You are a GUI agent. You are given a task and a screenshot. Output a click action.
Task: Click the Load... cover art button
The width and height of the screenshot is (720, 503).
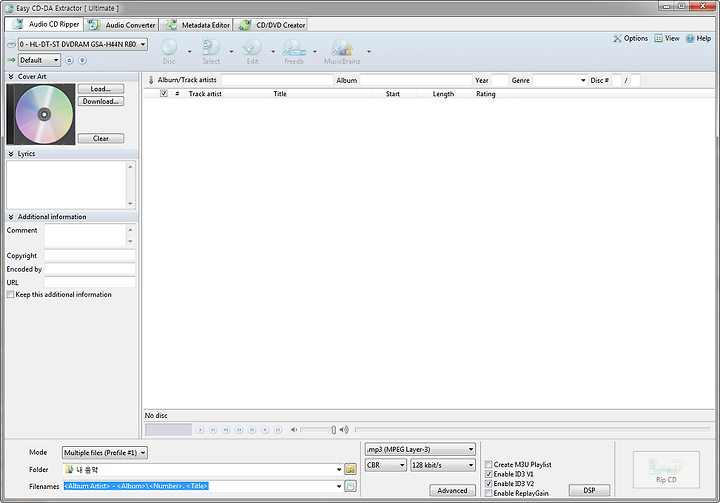coord(101,89)
